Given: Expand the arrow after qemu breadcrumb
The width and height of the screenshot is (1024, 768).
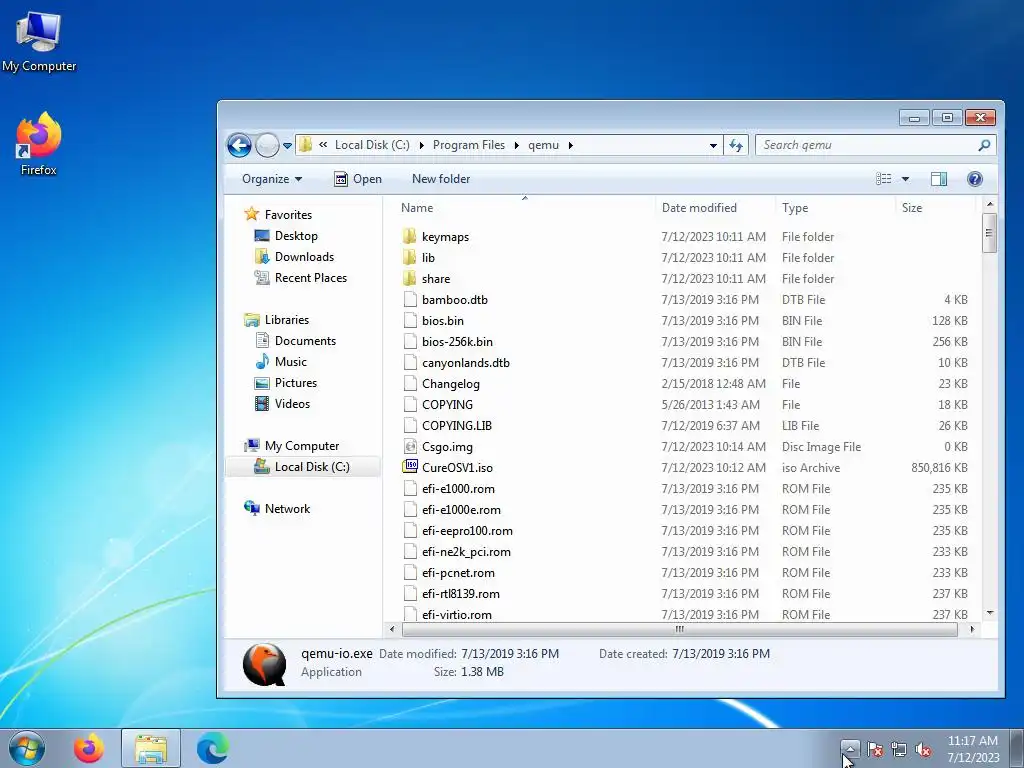Looking at the screenshot, I should coord(571,146).
